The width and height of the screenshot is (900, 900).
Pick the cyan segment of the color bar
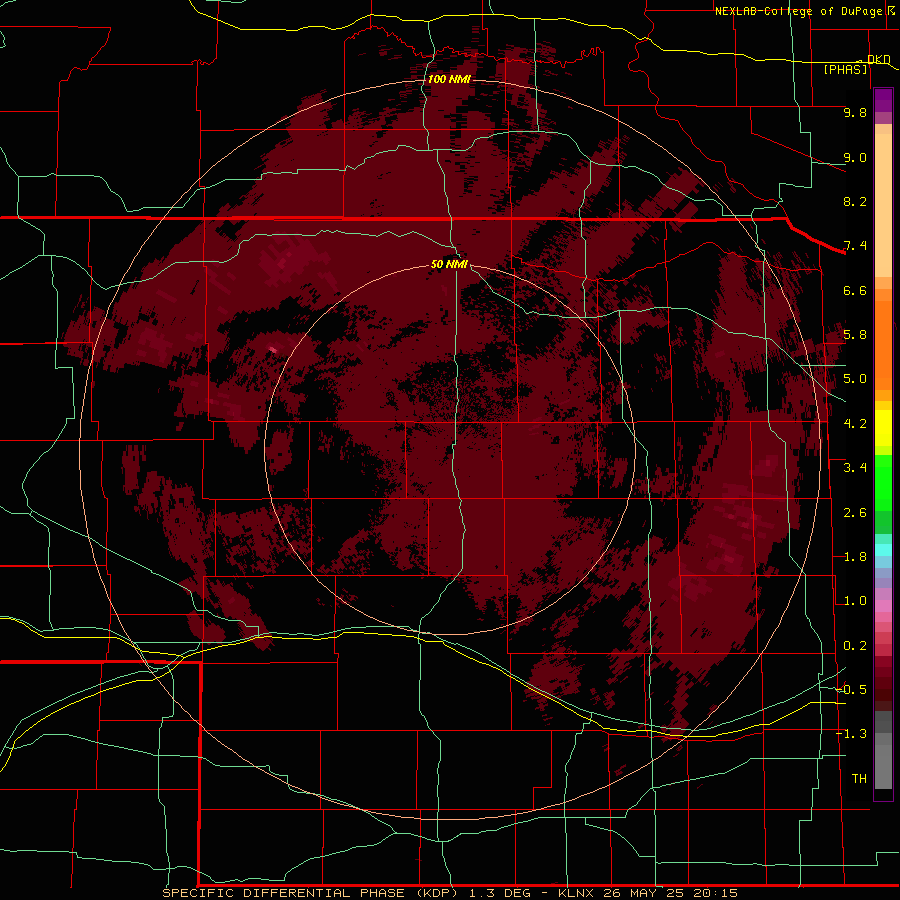tap(883, 550)
